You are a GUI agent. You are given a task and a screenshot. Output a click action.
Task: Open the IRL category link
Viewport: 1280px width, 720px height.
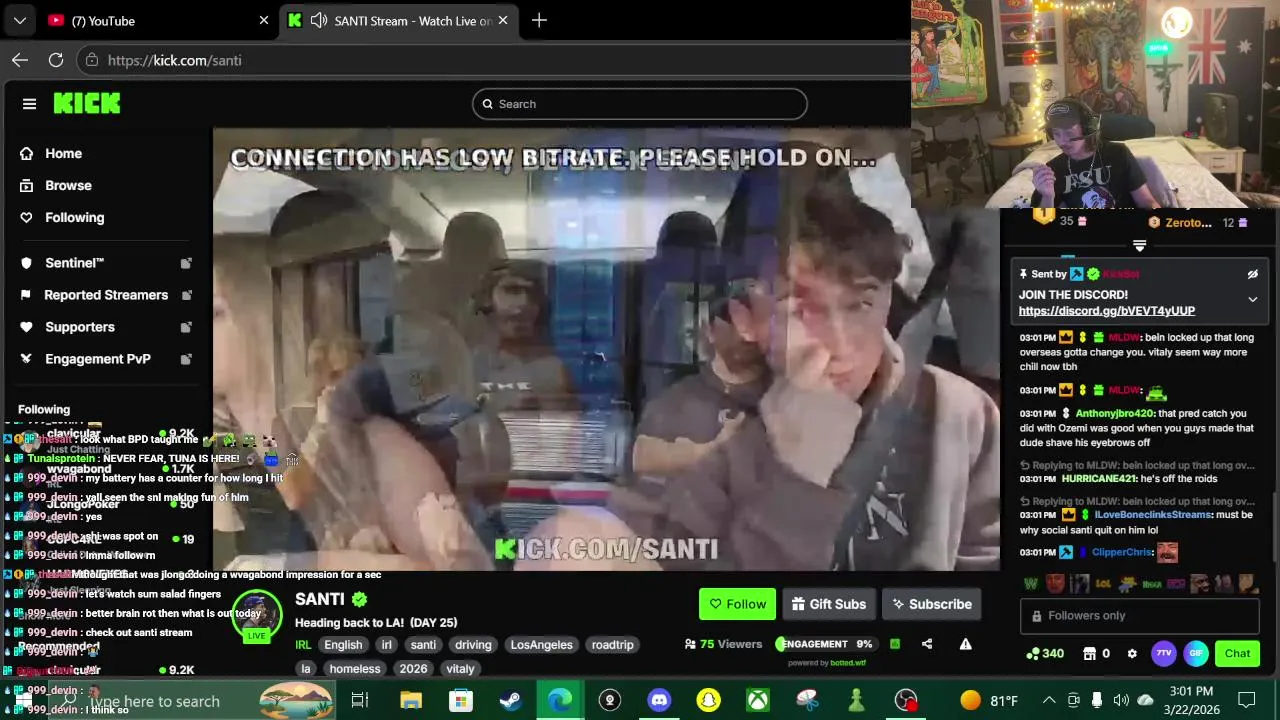pos(303,645)
